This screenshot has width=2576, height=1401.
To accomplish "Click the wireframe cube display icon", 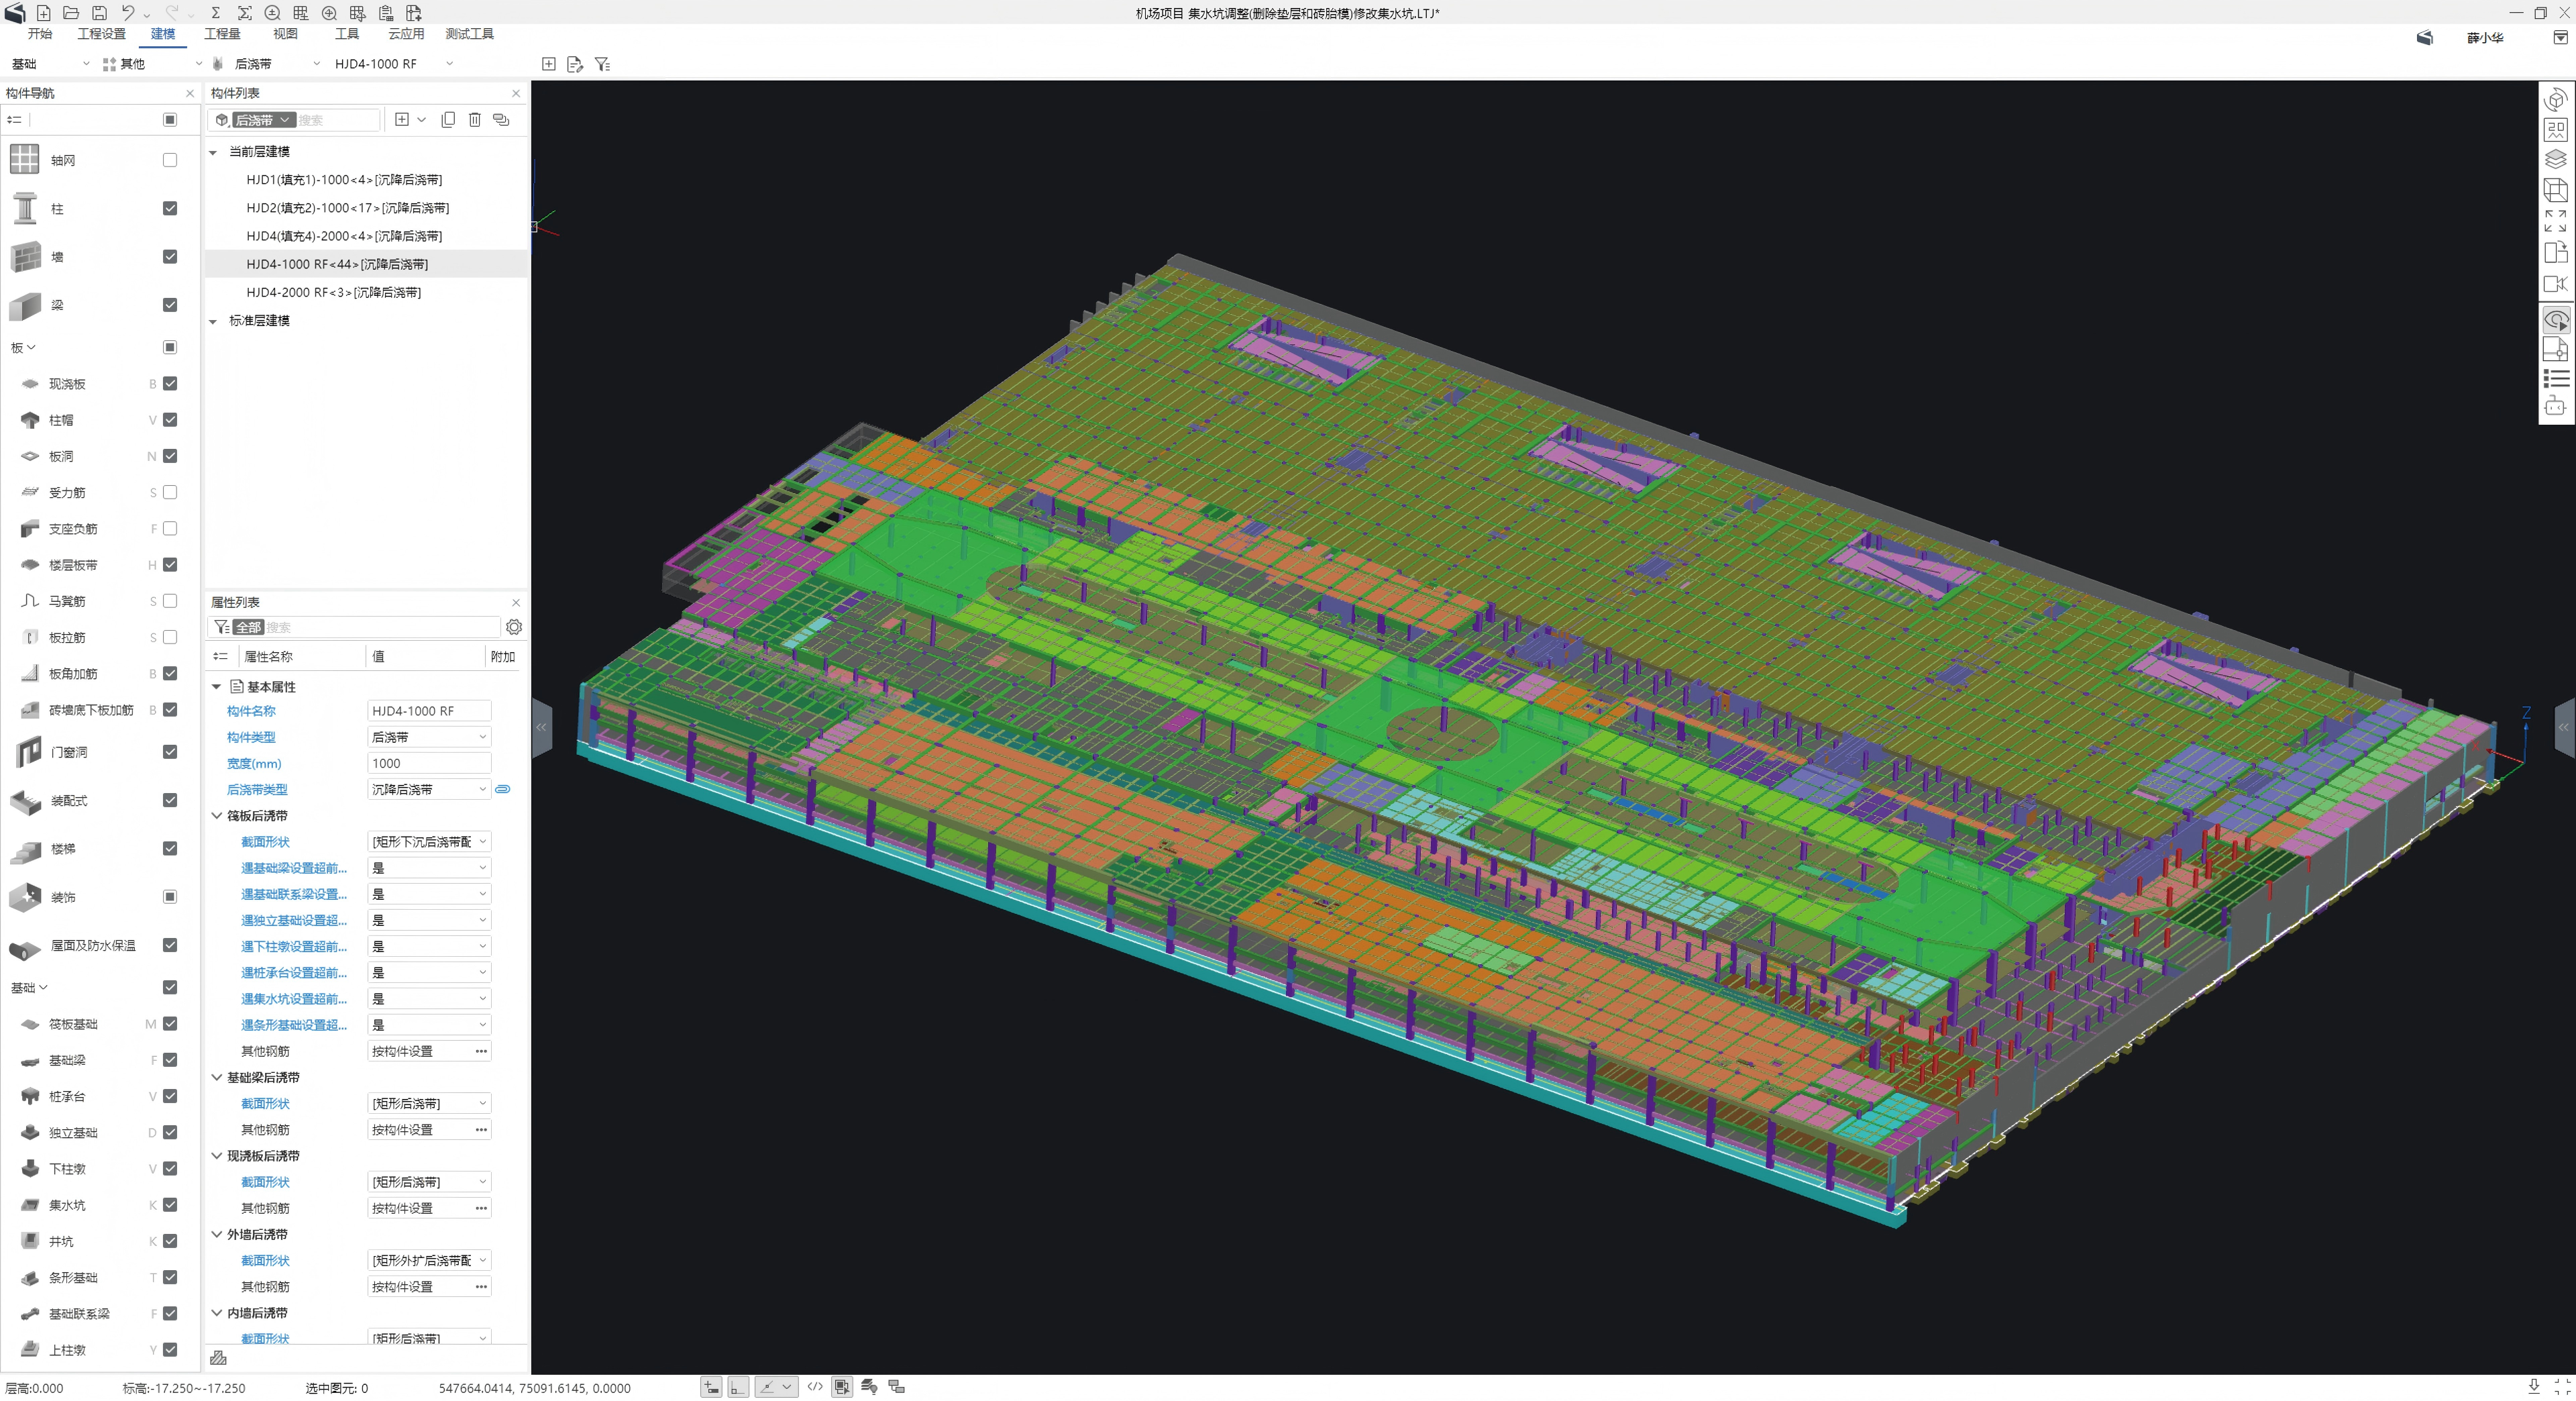I will [2555, 190].
